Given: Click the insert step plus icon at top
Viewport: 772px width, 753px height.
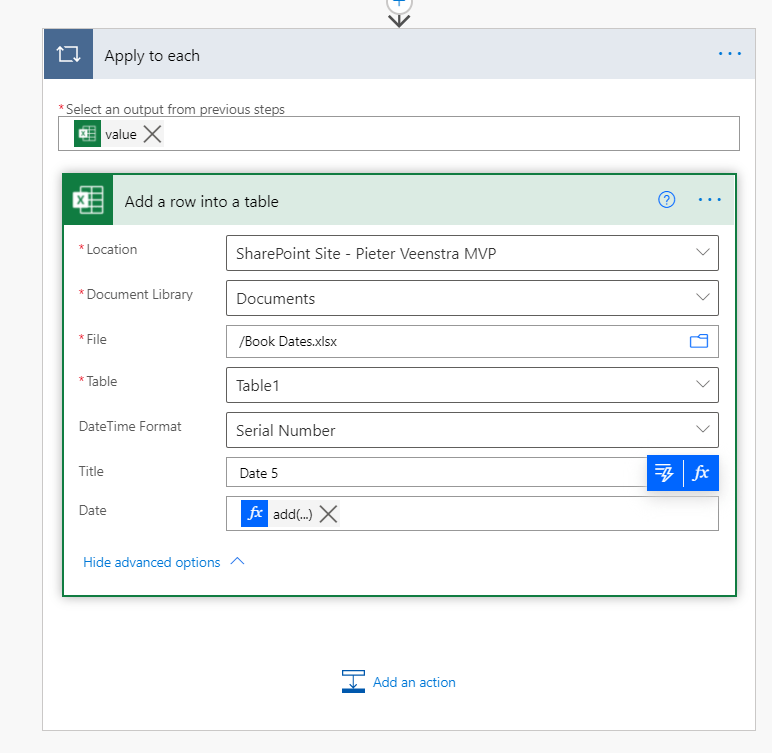Looking at the screenshot, I should pos(399,4).
